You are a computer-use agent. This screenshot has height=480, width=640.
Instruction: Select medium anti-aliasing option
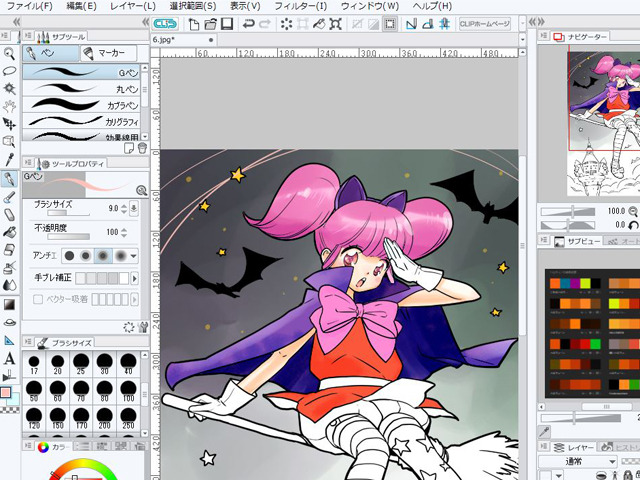(103, 256)
